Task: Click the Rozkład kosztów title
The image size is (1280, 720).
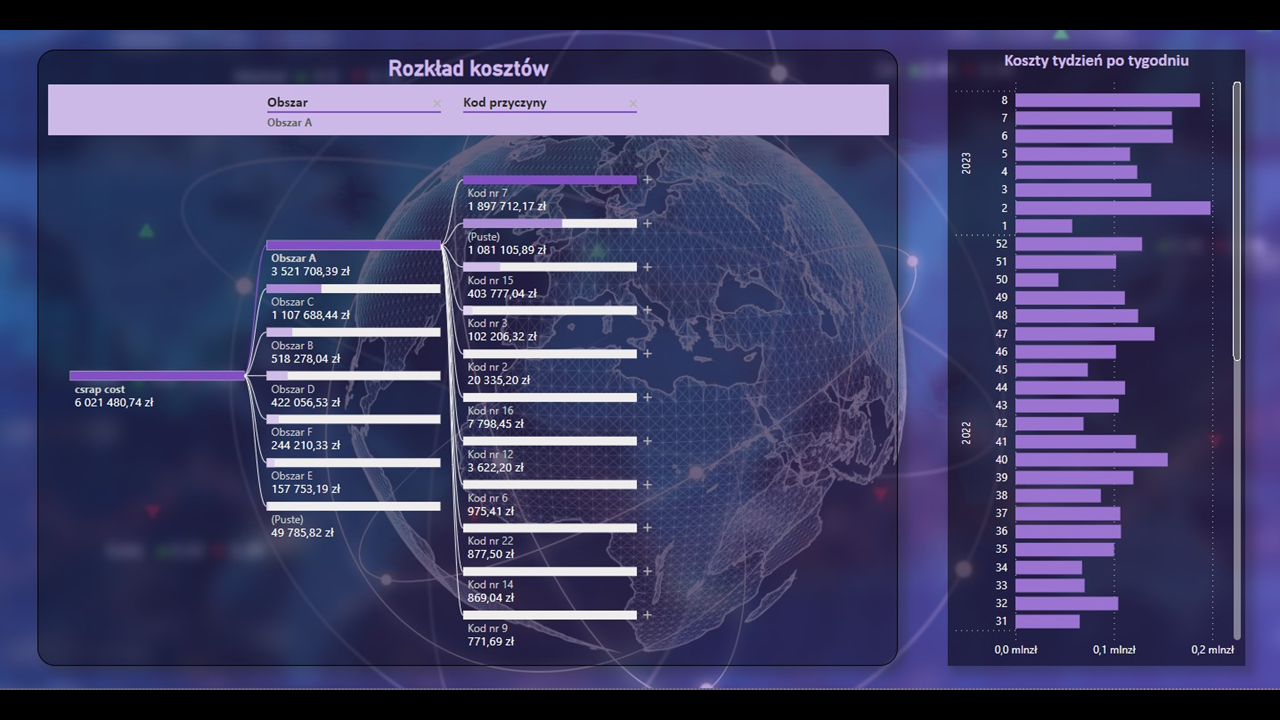Action: [x=468, y=68]
